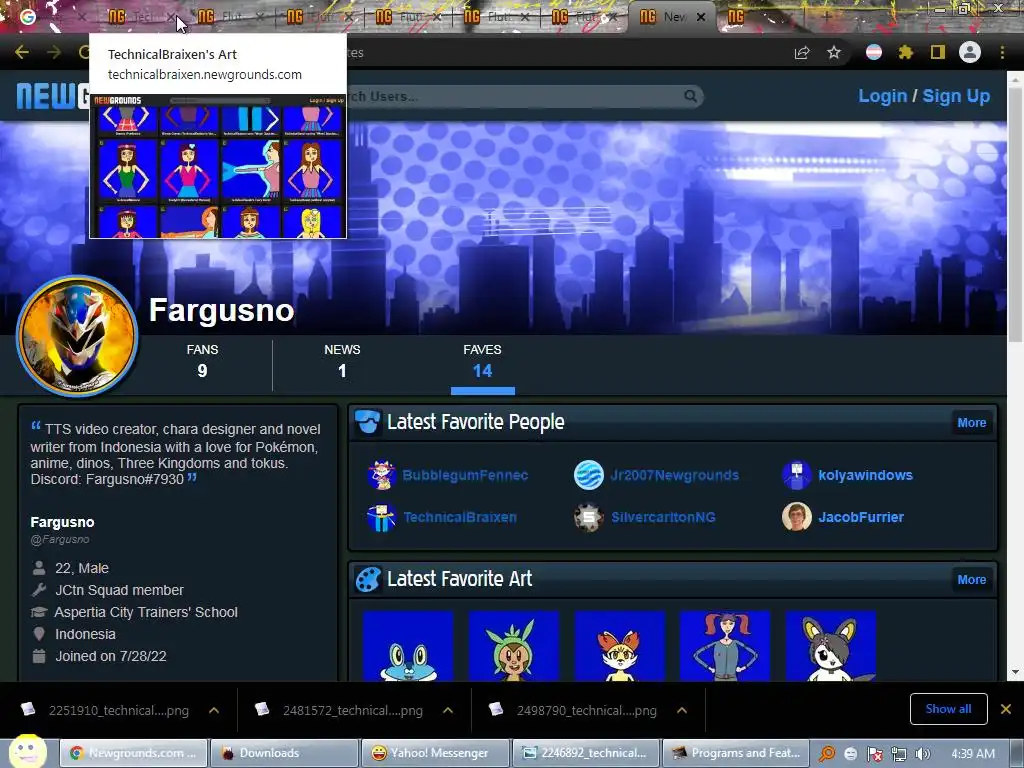Open JacobFurrier profile link
This screenshot has height=768, width=1024.
tap(861, 517)
